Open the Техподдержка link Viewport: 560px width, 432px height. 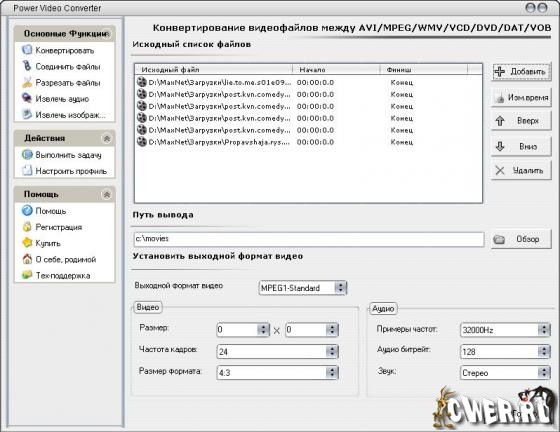63,276
